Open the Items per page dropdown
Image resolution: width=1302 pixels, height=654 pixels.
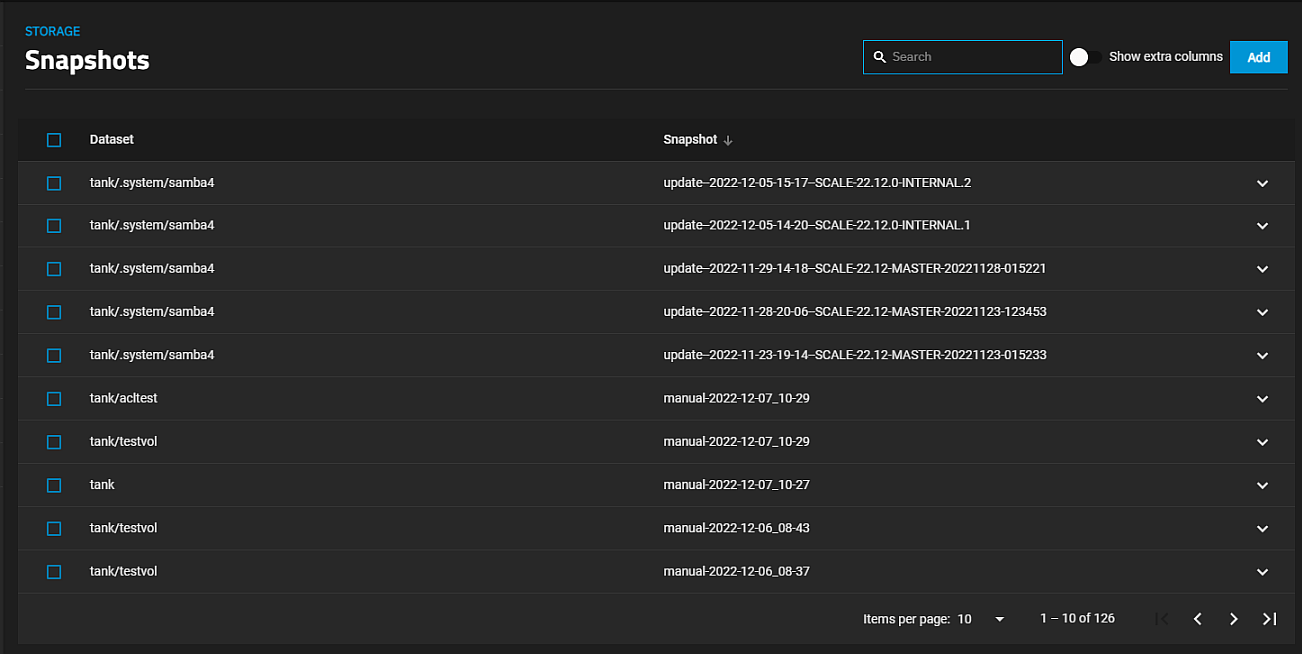click(998, 618)
